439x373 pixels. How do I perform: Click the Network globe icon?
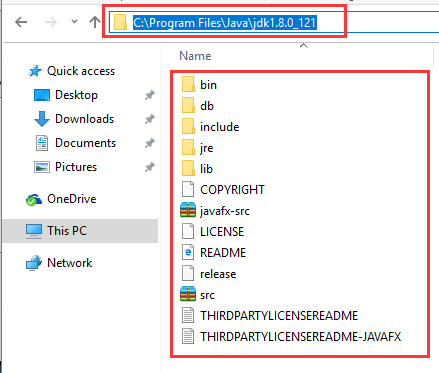(x=34, y=263)
